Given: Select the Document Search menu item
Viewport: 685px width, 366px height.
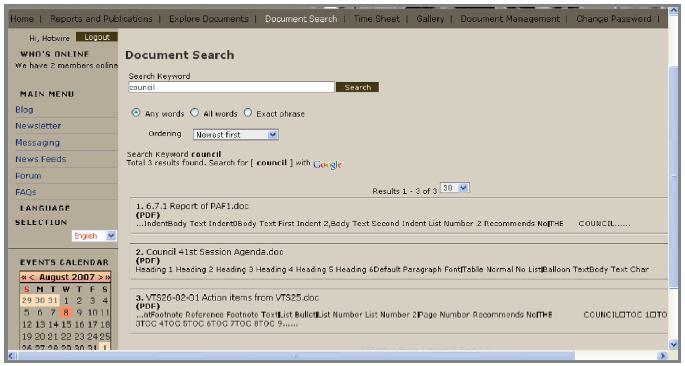Looking at the screenshot, I should [301, 19].
